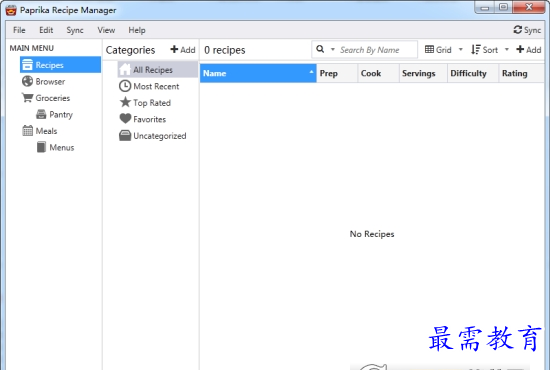Click the Favorites heart icon
Viewport: 550px width, 370px height.
click(125, 119)
